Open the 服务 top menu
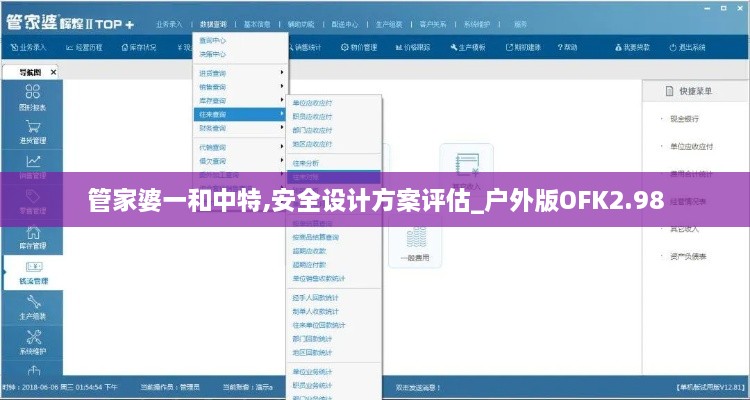Image resolution: width=750 pixels, height=400 pixels. pyautogui.click(x=520, y=24)
